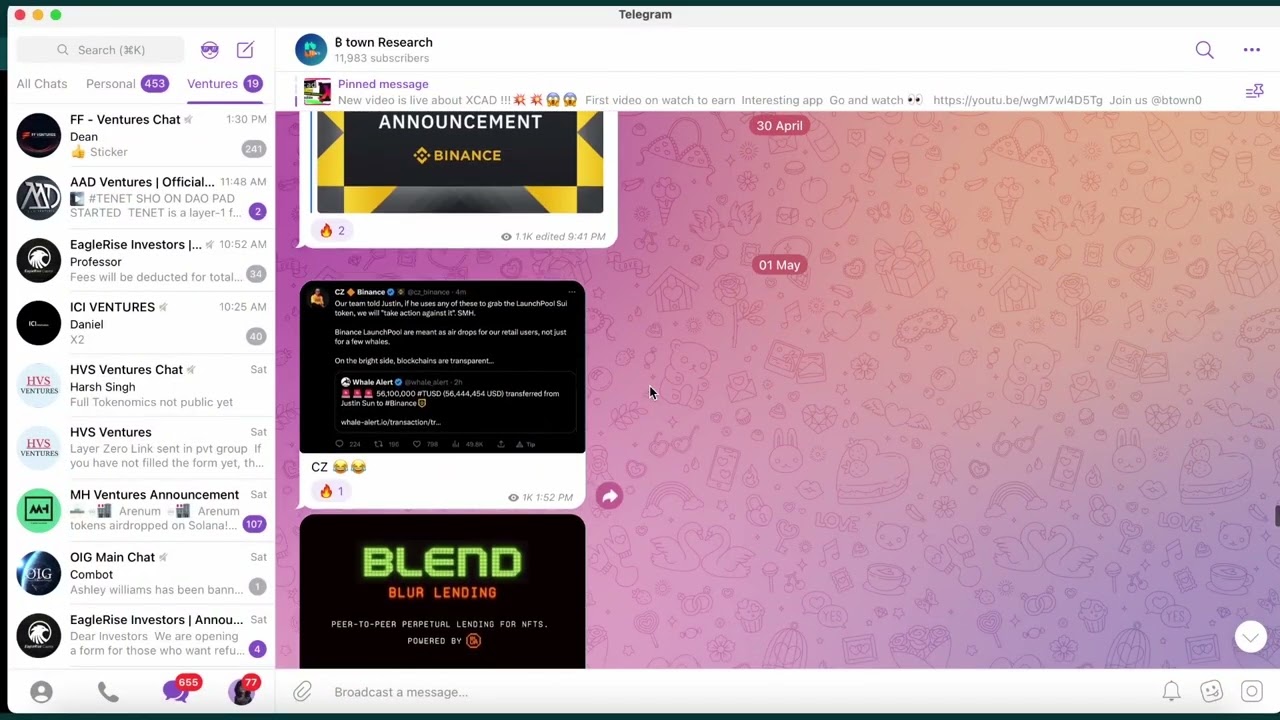This screenshot has height=720, width=1280.
Task: Open B town Research channel avatar
Action: tap(311, 50)
